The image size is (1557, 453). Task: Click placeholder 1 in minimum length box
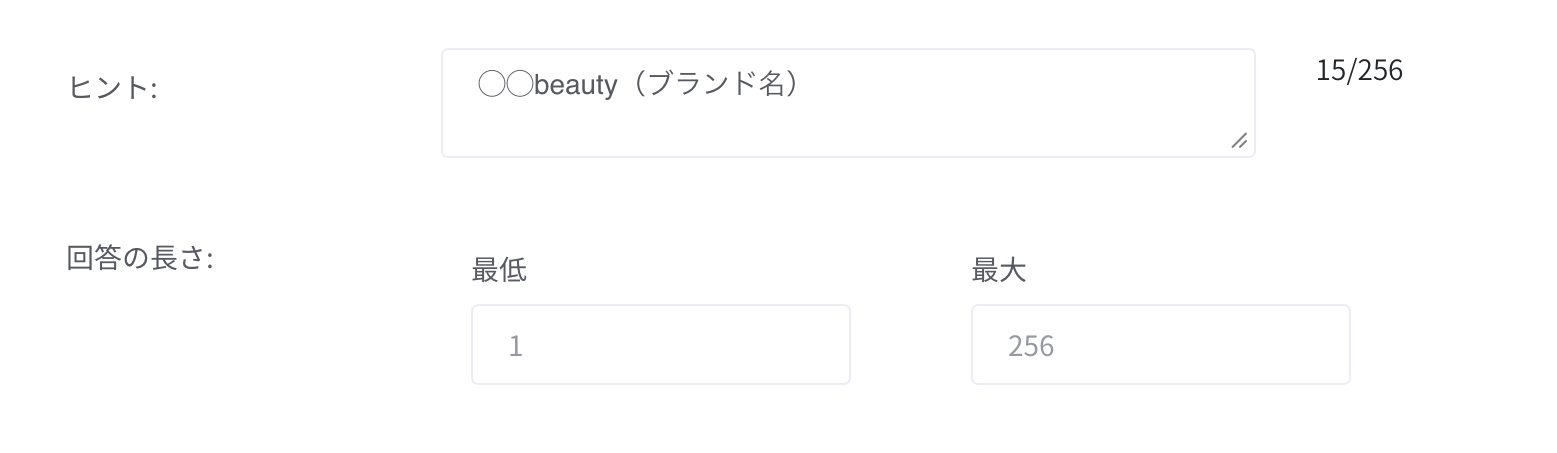(x=516, y=346)
